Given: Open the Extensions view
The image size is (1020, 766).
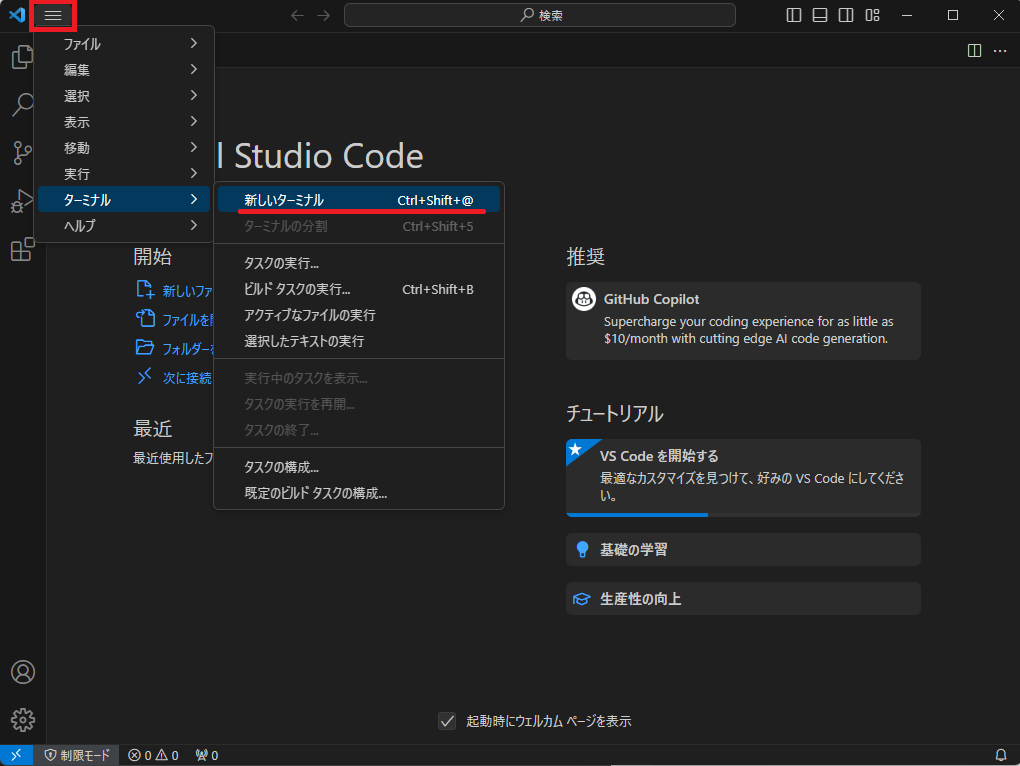Looking at the screenshot, I should (23, 249).
